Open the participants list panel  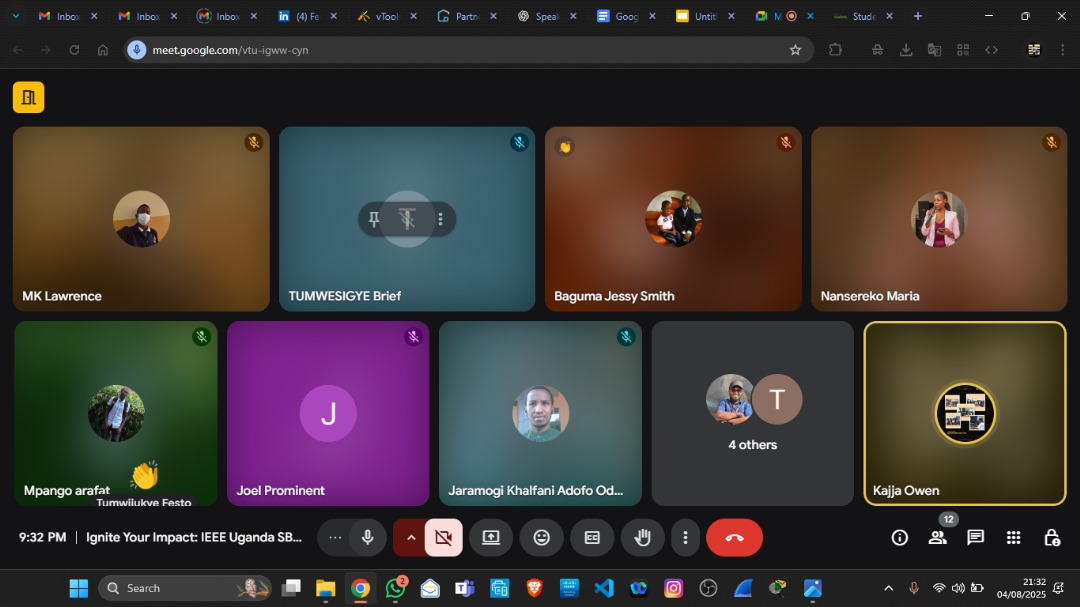click(937, 538)
